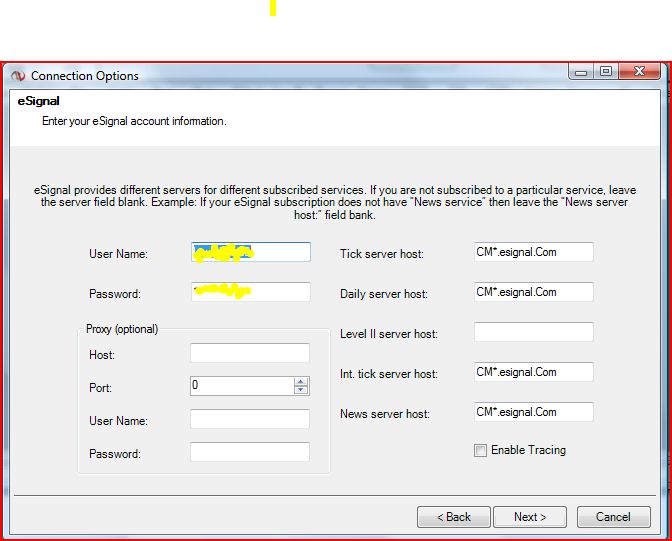Click the Proxy User Name field
The image size is (672, 541).
coord(250,419)
